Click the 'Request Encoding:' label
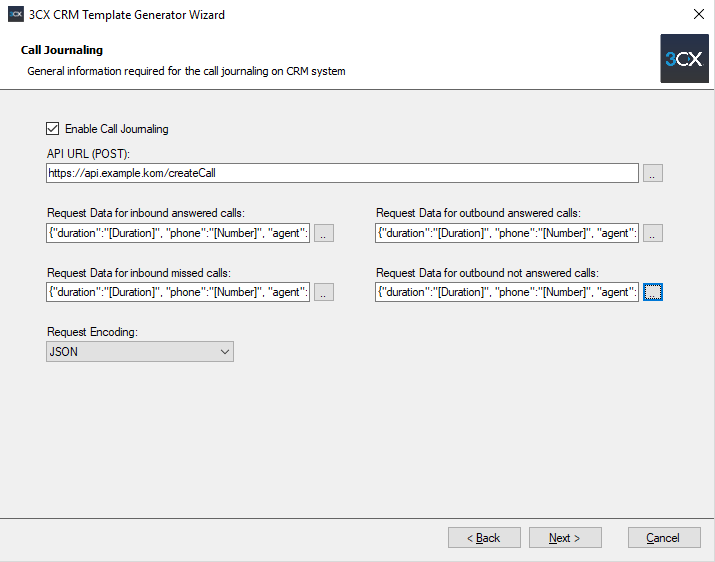 click(92, 332)
